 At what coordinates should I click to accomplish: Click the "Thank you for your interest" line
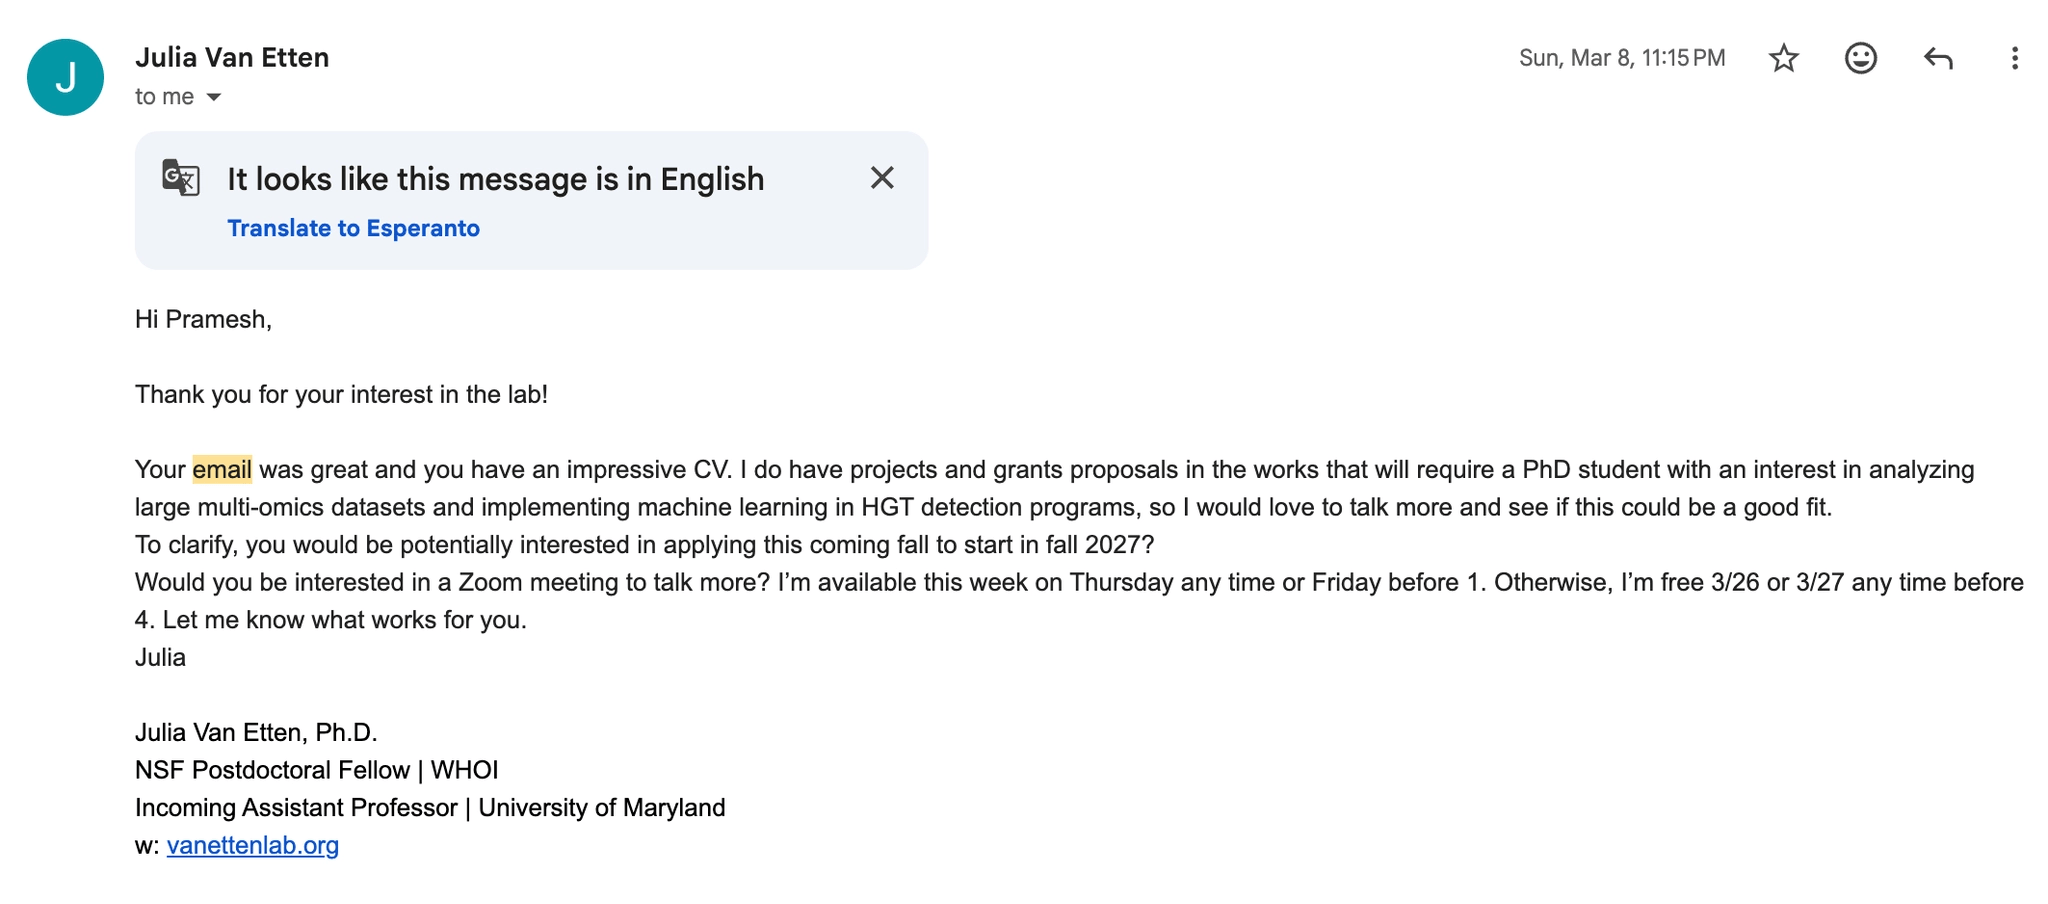pyautogui.click(x=341, y=394)
